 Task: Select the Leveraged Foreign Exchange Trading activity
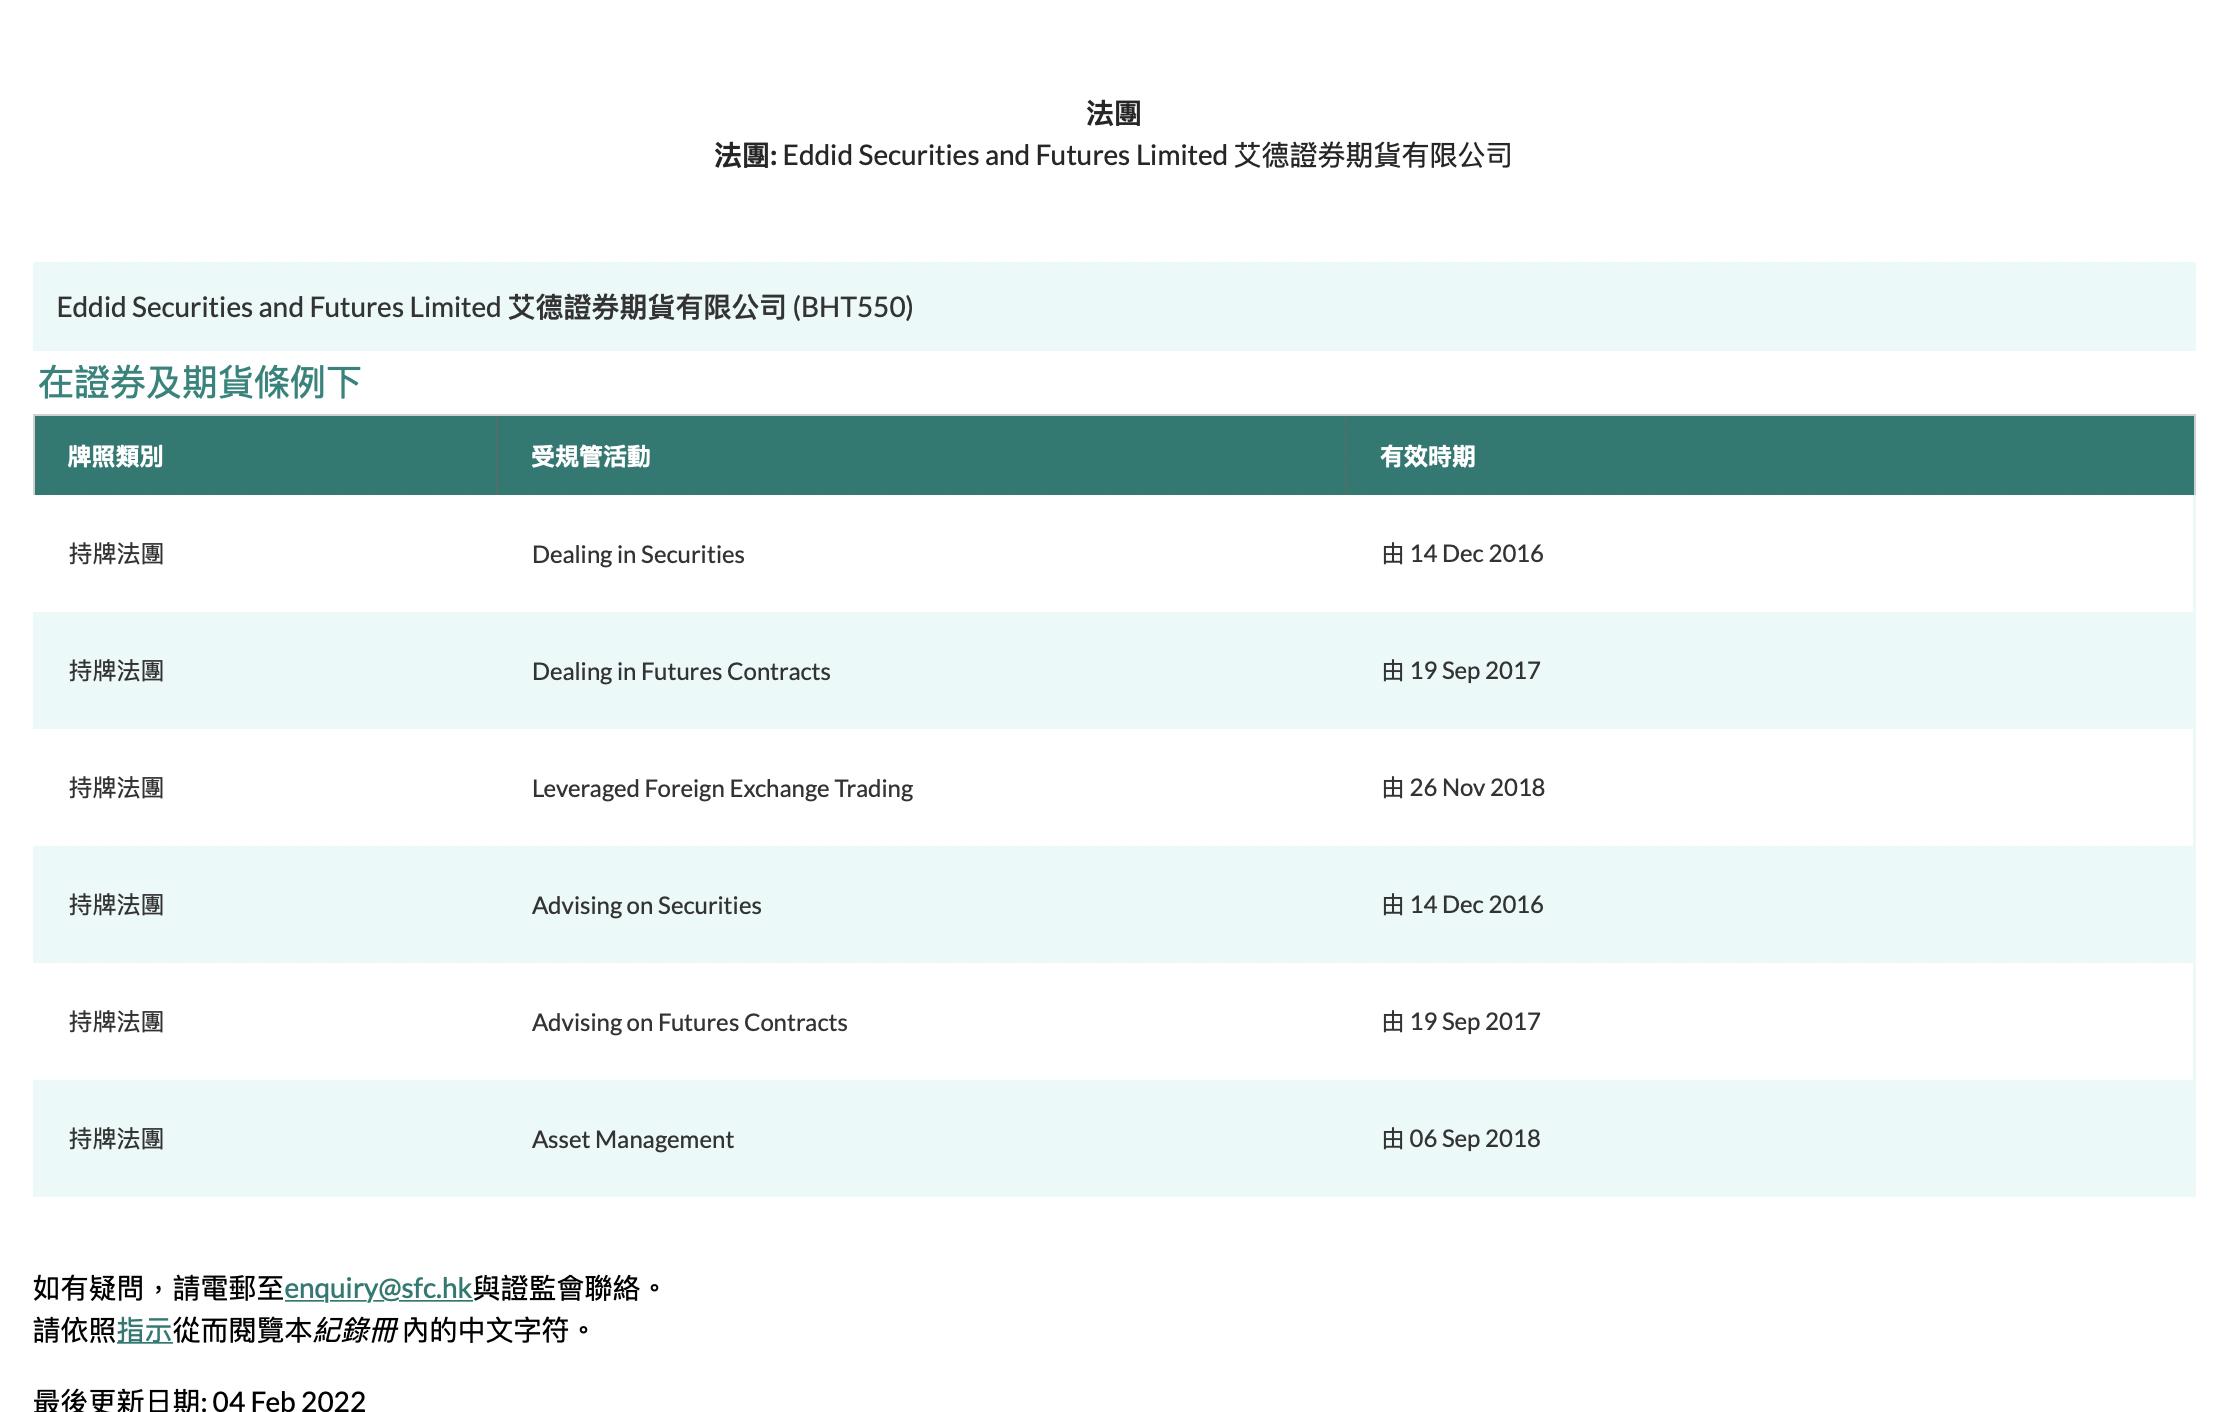722,788
